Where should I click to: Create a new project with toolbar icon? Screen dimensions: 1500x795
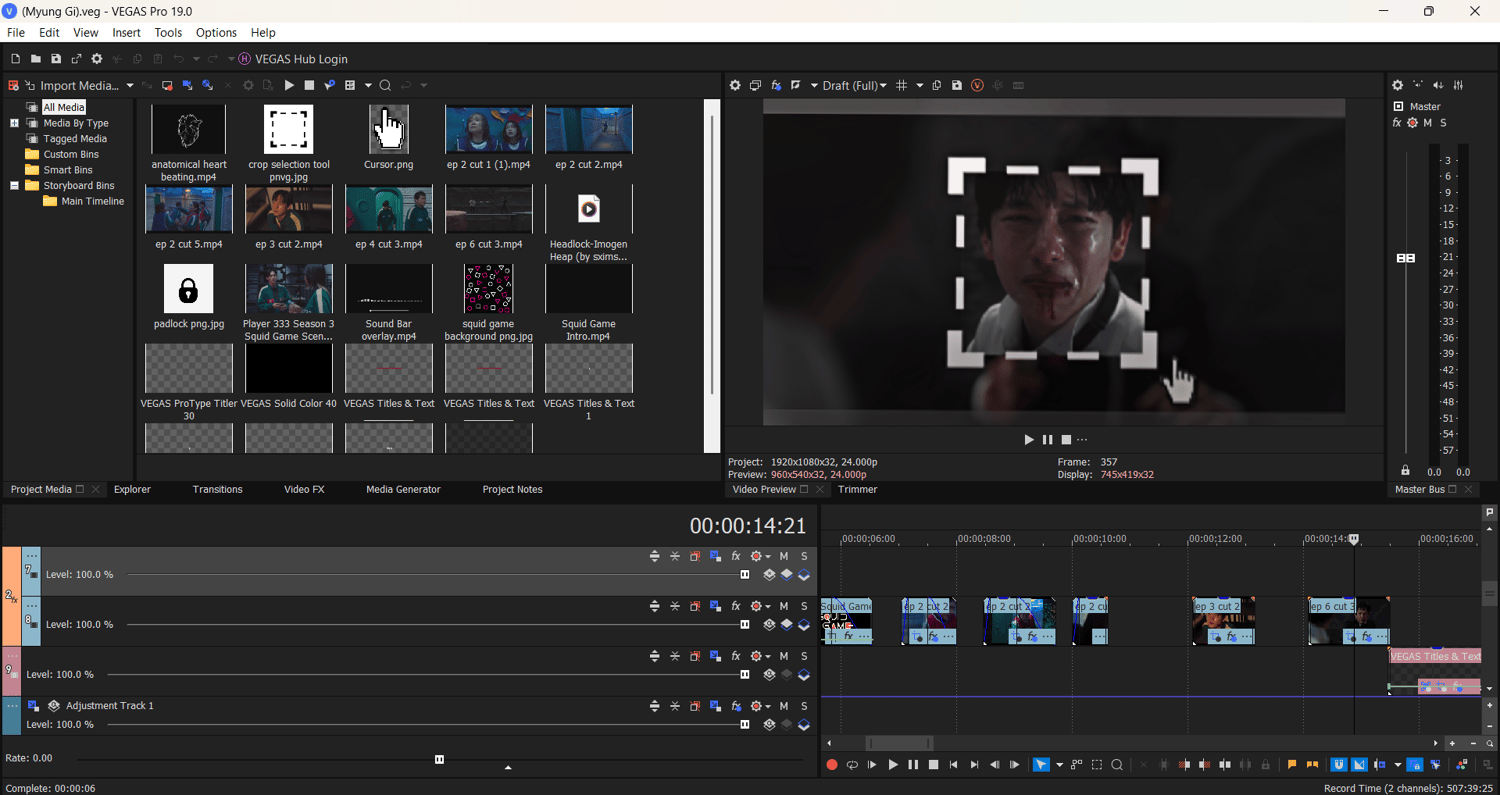[x=15, y=59]
